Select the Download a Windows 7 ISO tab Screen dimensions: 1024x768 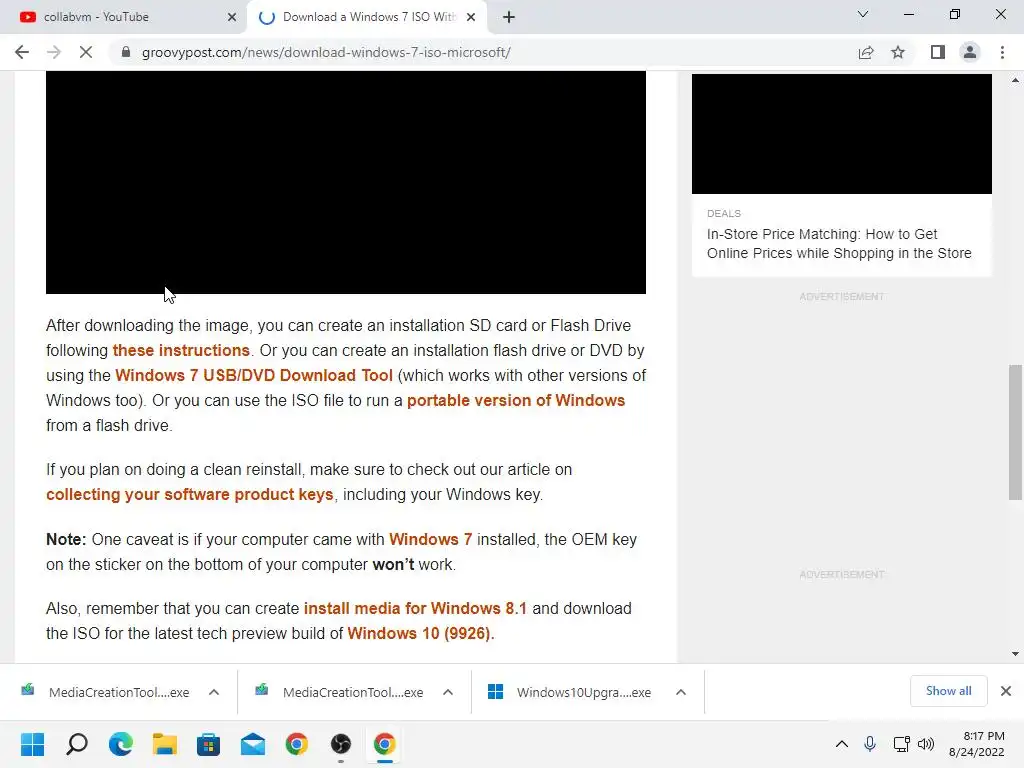point(366,17)
